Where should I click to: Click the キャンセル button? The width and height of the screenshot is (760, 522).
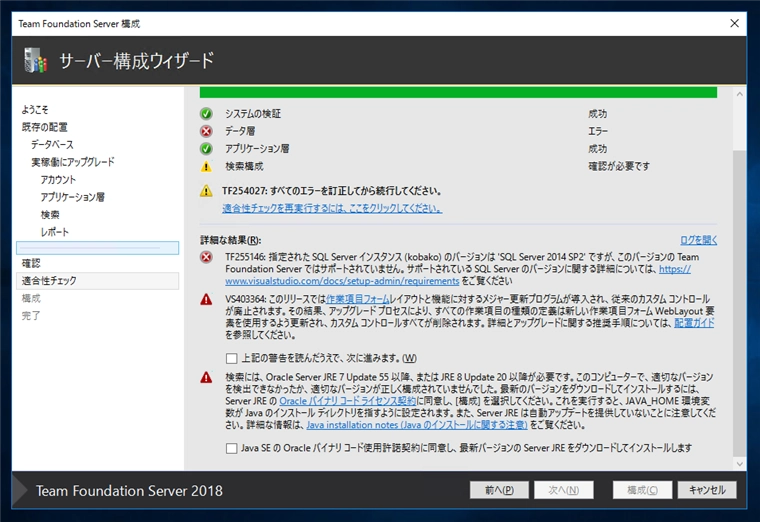707,490
